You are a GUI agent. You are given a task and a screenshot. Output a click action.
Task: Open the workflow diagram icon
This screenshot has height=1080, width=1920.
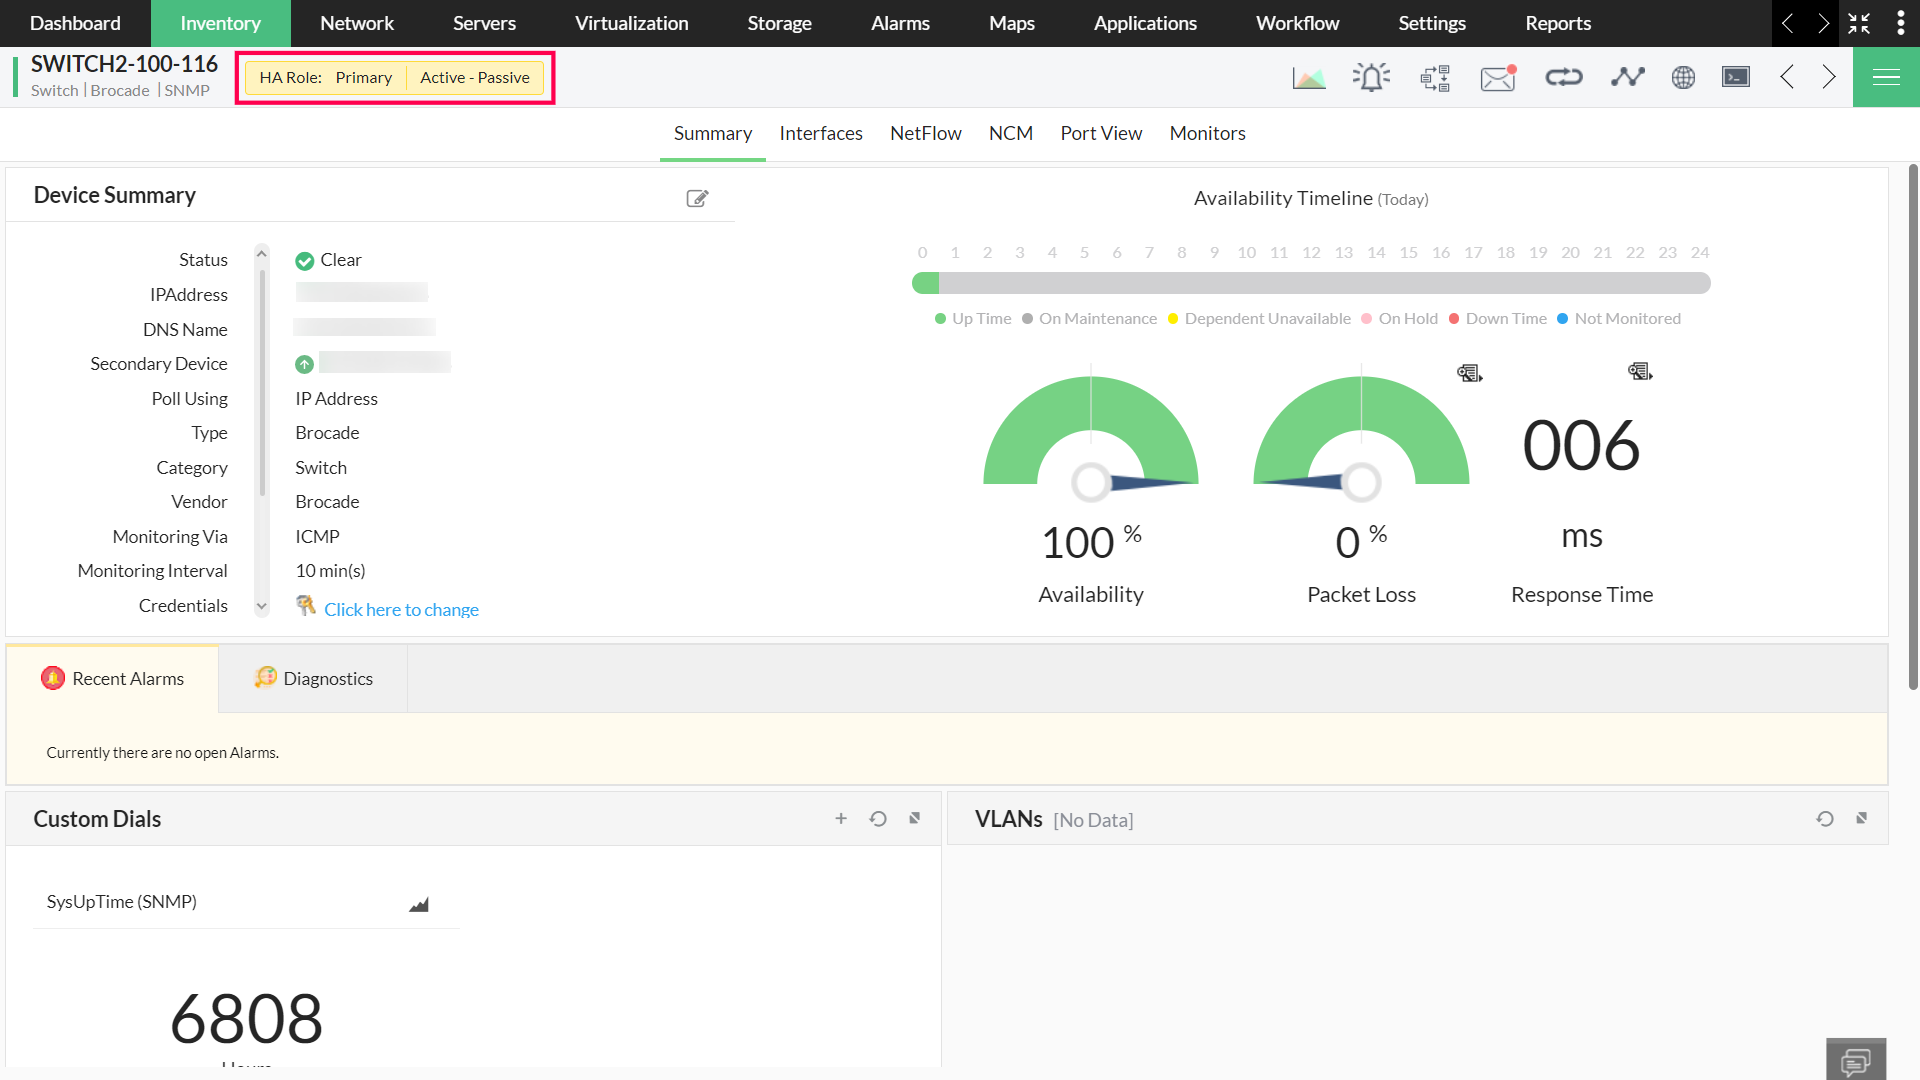point(1435,77)
